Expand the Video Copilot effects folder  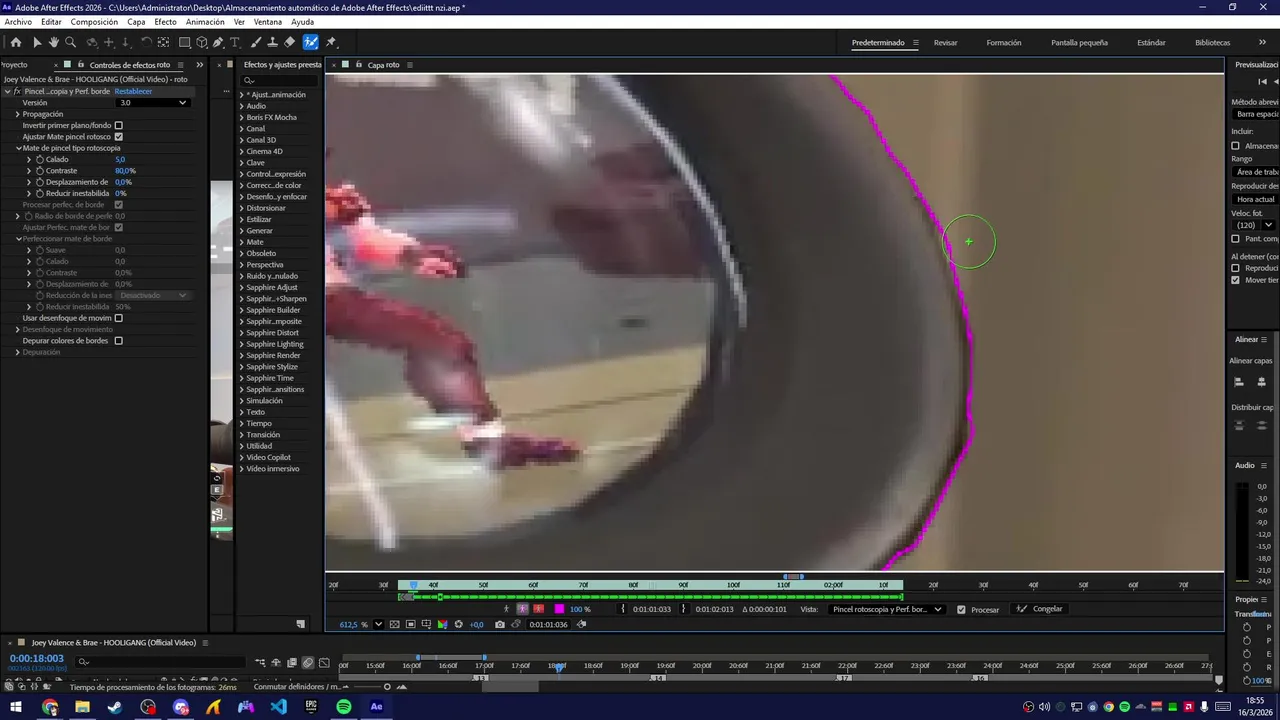pyautogui.click(x=241, y=457)
